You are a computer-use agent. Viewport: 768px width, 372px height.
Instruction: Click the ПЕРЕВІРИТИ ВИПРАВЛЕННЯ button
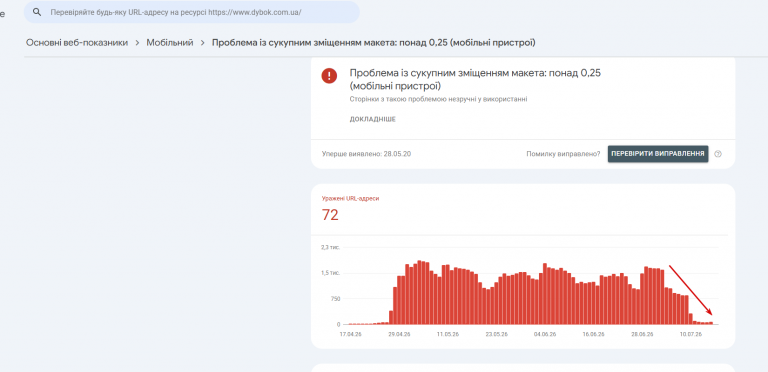point(658,154)
